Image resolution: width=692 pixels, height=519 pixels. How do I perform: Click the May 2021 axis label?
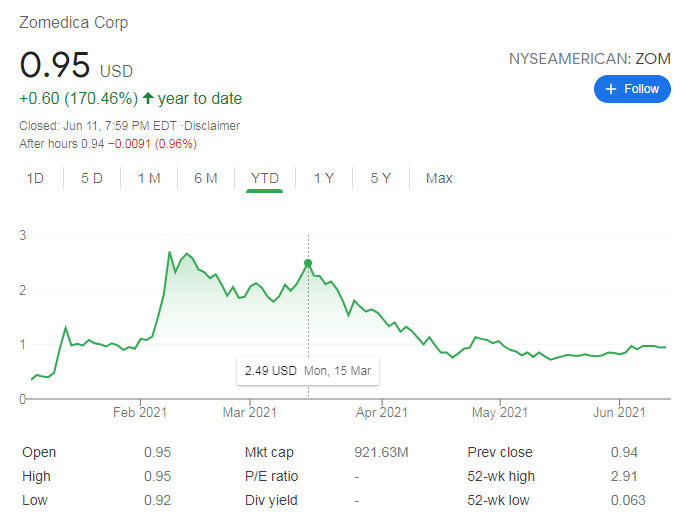500,412
